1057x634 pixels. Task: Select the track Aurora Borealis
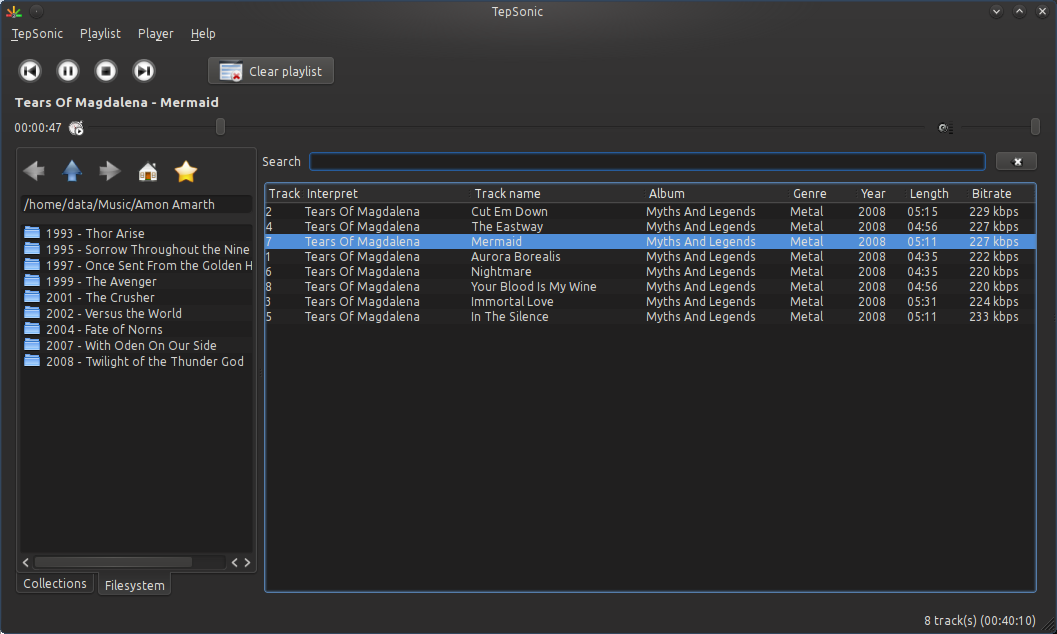click(x=651, y=257)
